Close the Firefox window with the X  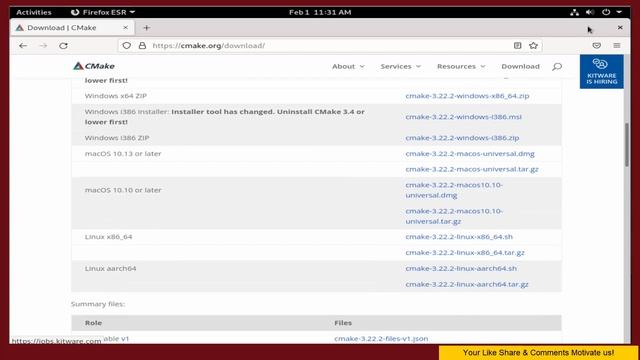(620, 27)
